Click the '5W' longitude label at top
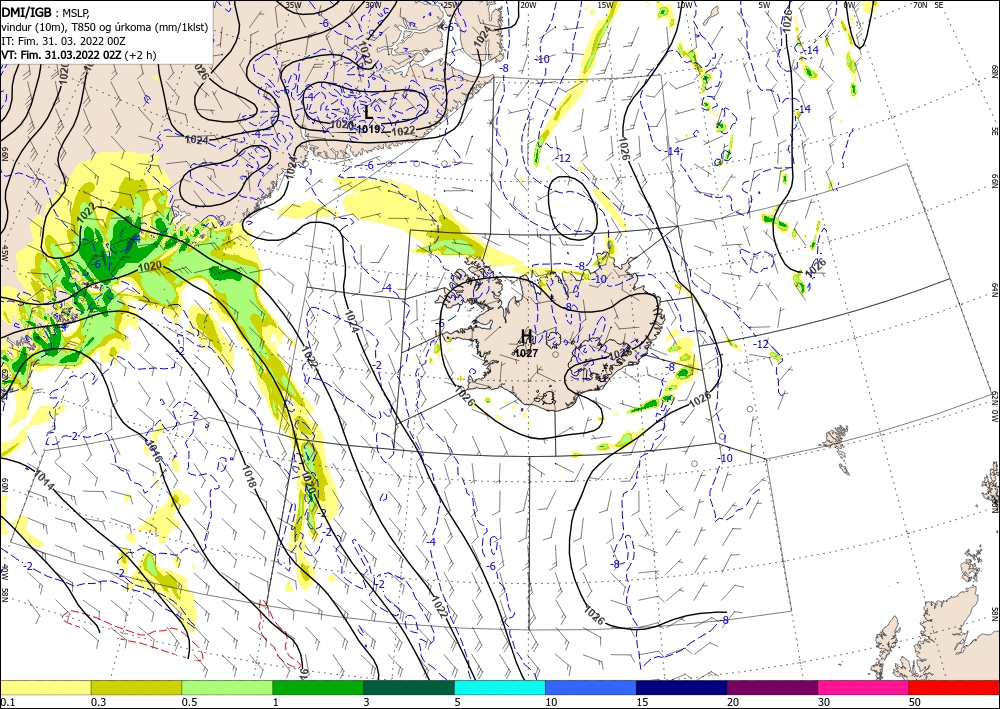Image resolution: width=1000 pixels, height=709 pixels. pos(765,5)
